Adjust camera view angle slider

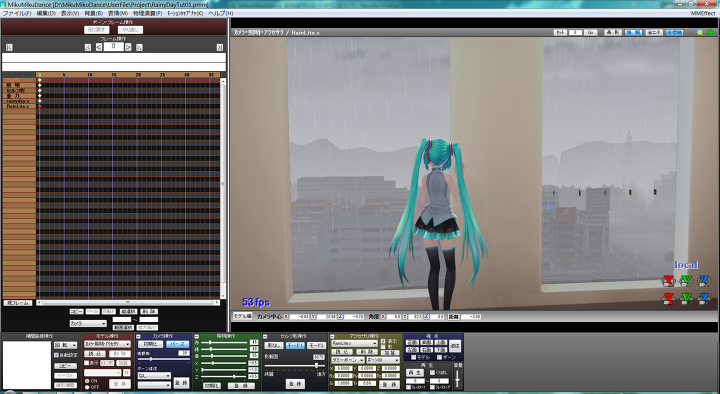tap(163, 360)
